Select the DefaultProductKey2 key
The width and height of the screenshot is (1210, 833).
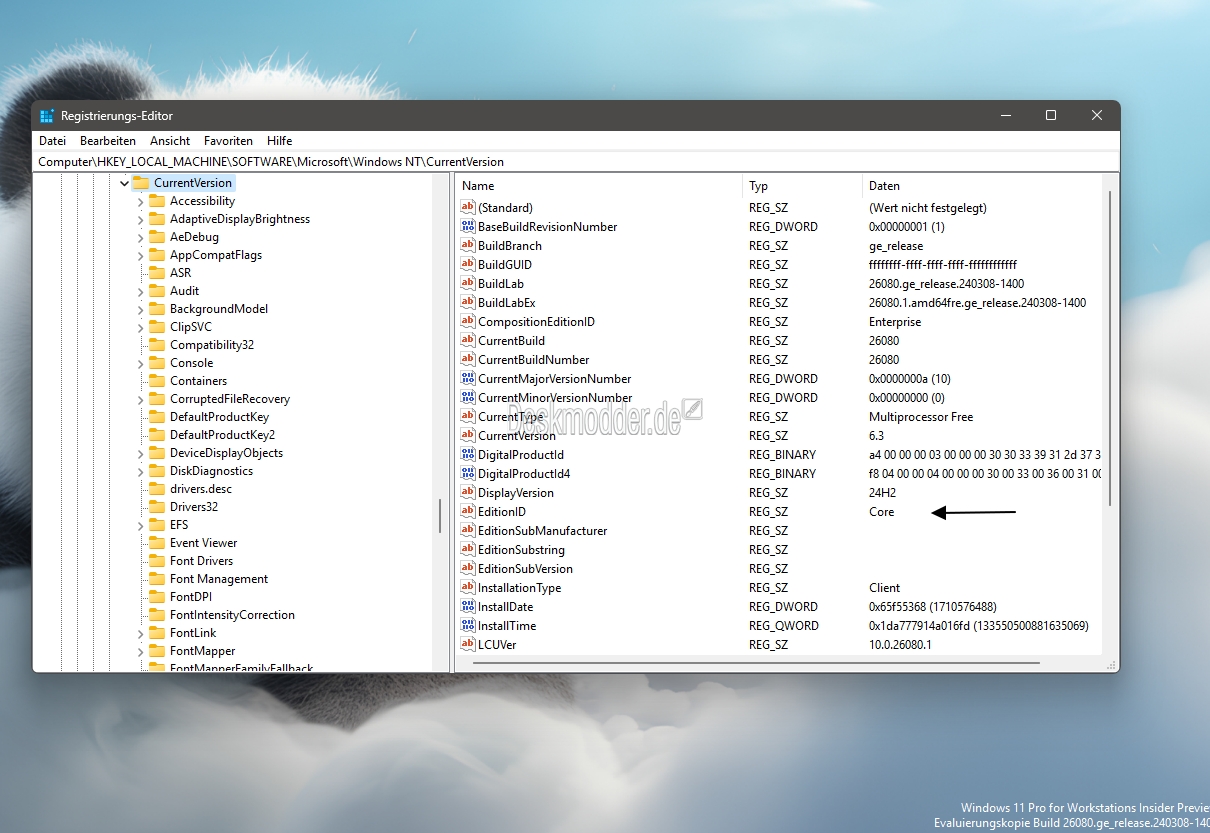click(222, 435)
